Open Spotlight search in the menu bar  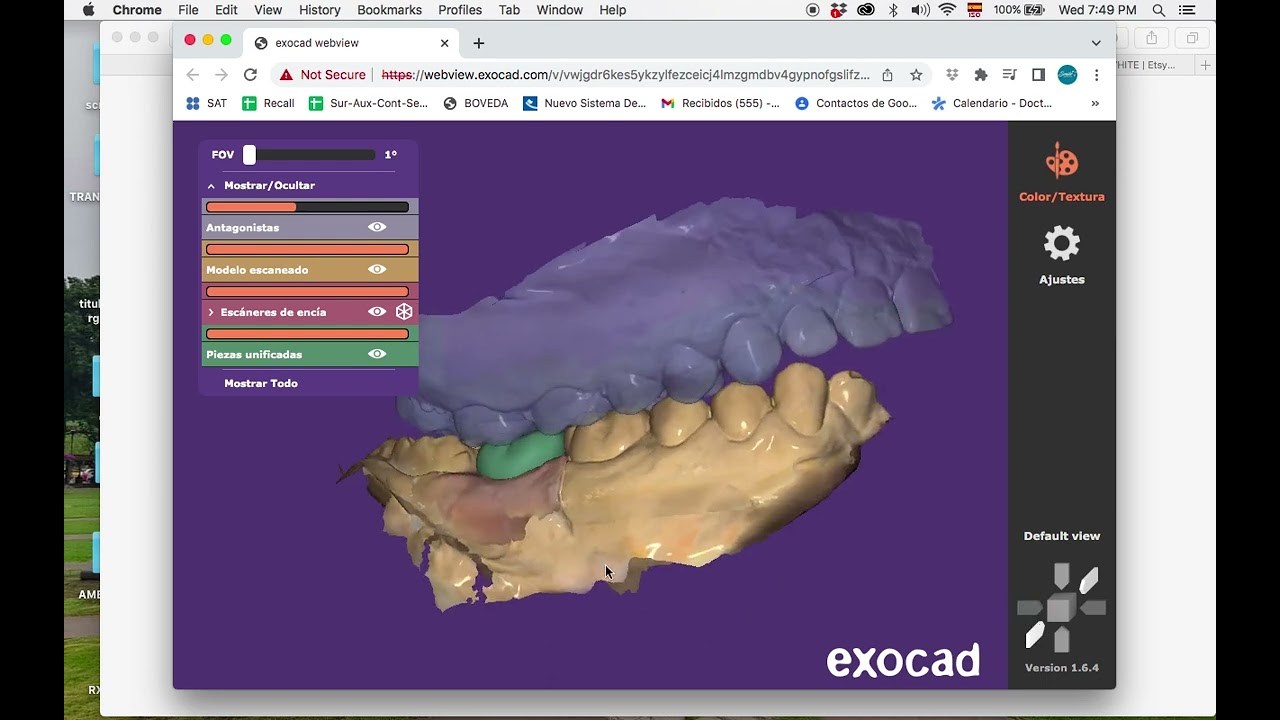click(1159, 10)
